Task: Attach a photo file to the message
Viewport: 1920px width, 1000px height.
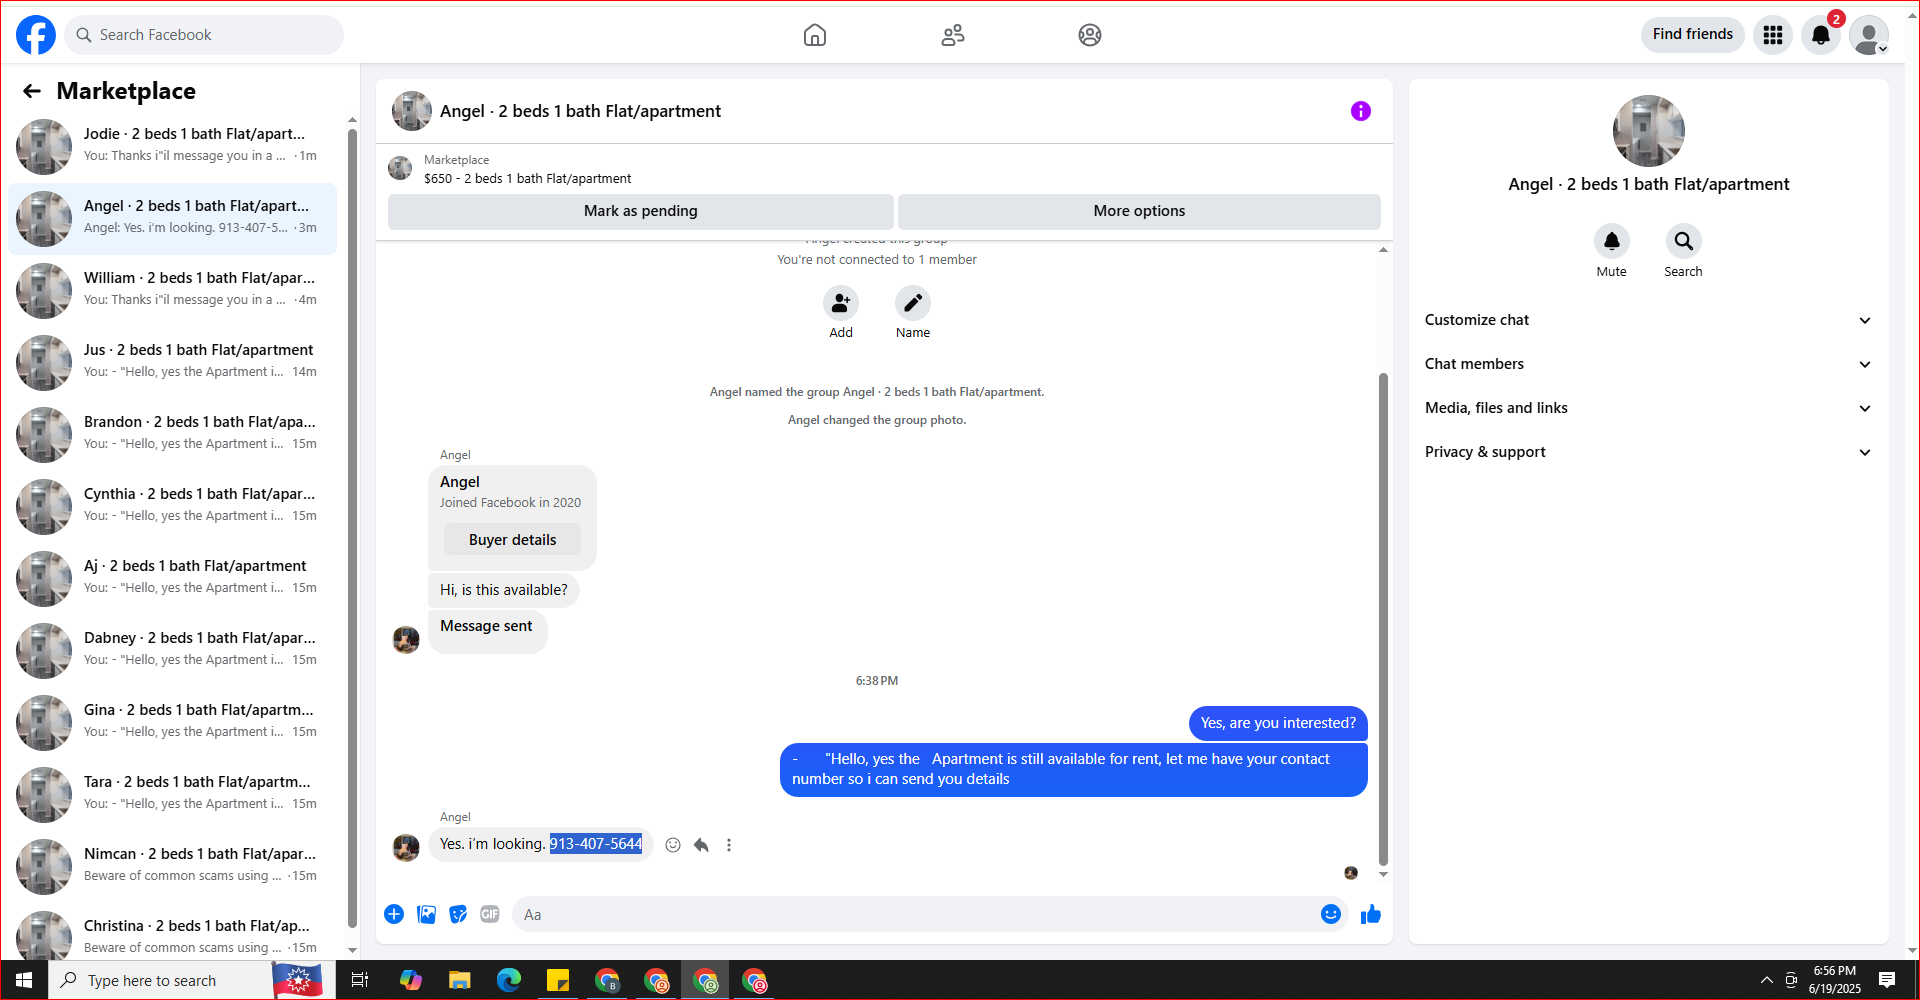Action: pyautogui.click(x=426, y=914)
